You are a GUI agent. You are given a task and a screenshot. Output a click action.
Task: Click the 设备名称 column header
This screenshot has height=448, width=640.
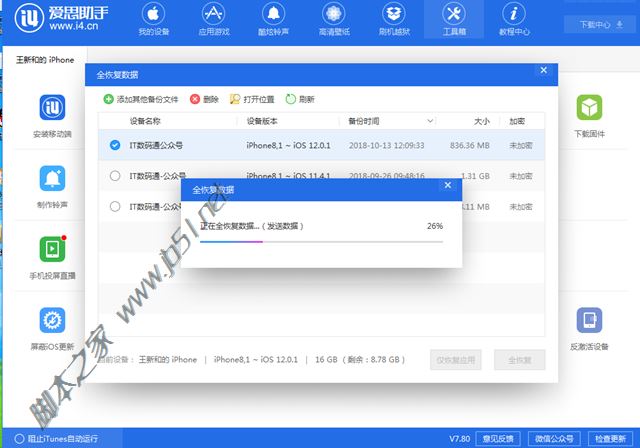(145, 121)
